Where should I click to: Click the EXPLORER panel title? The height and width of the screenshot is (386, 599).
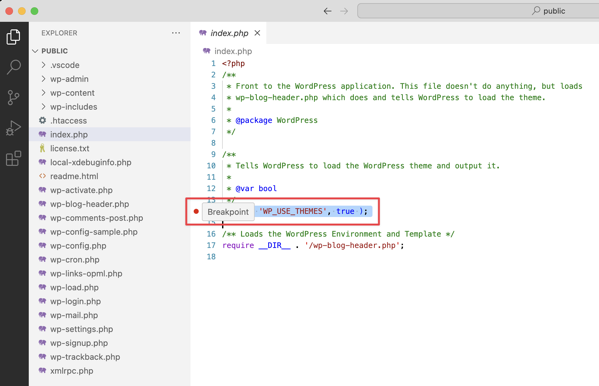click(x=59, y=33)
